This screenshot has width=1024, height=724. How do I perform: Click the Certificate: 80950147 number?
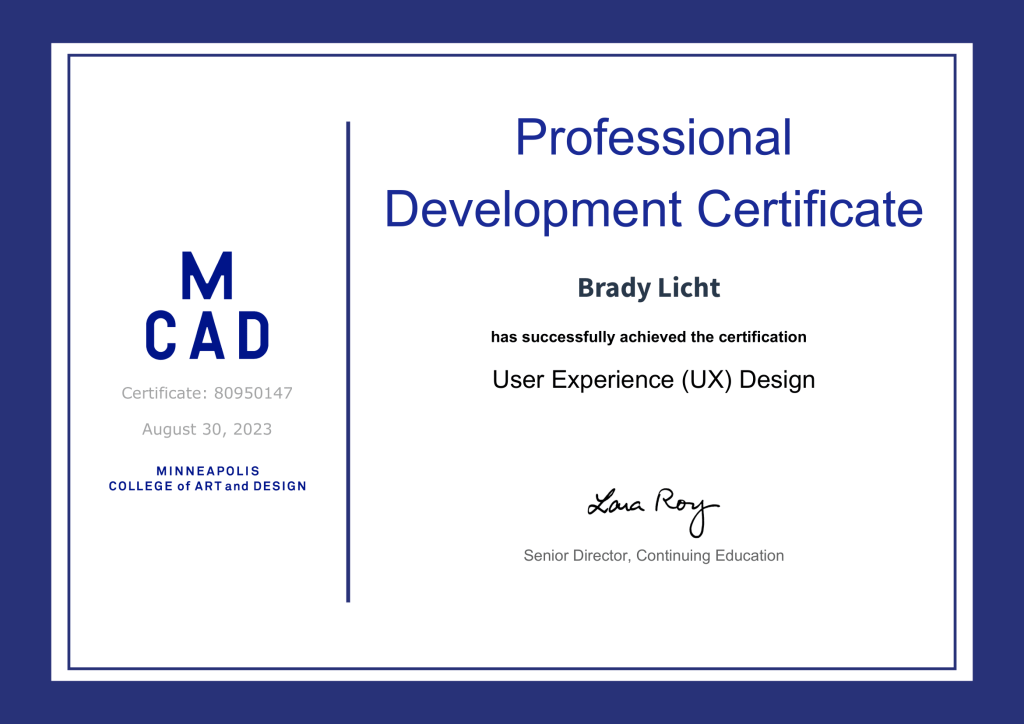coord(207,393)
